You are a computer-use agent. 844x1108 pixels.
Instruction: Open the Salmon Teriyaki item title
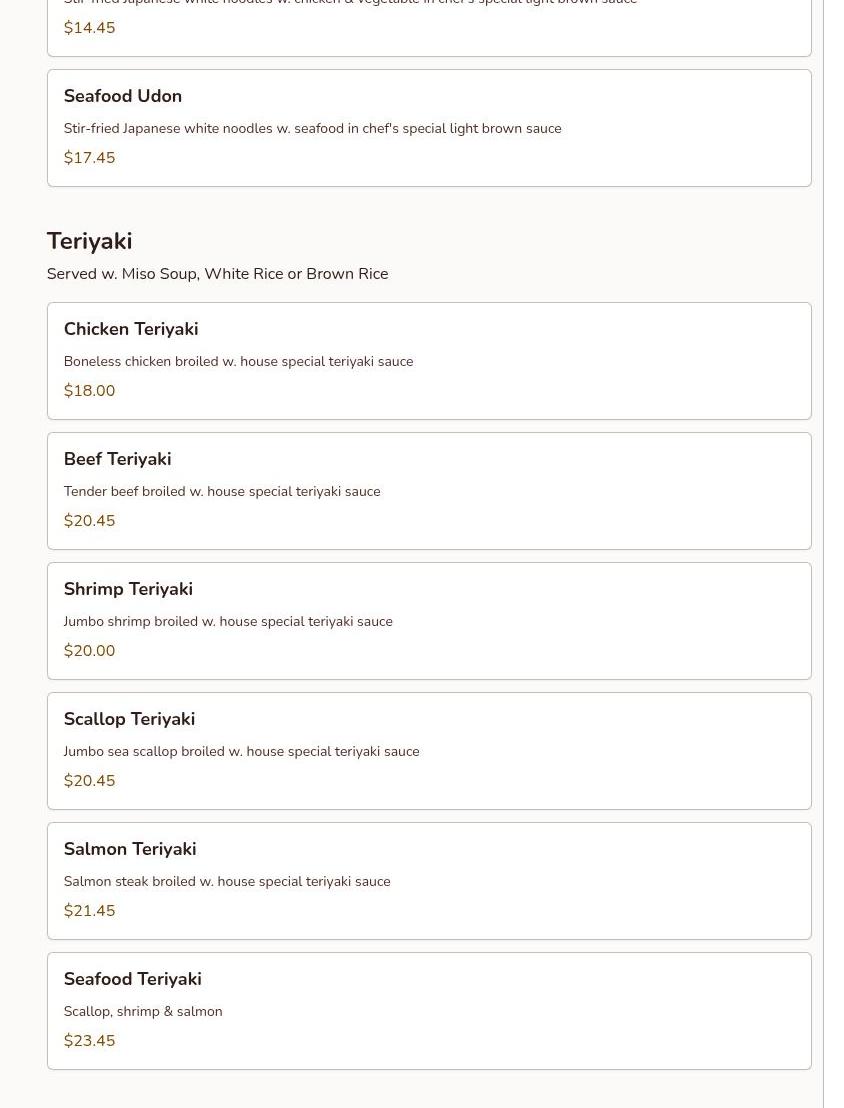[x=129, y=849]
